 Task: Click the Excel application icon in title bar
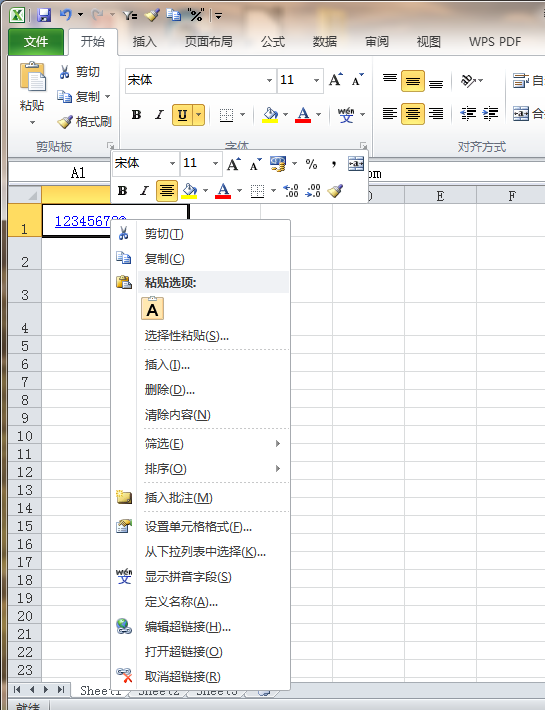pyautogui.click(x=17, y=15)
